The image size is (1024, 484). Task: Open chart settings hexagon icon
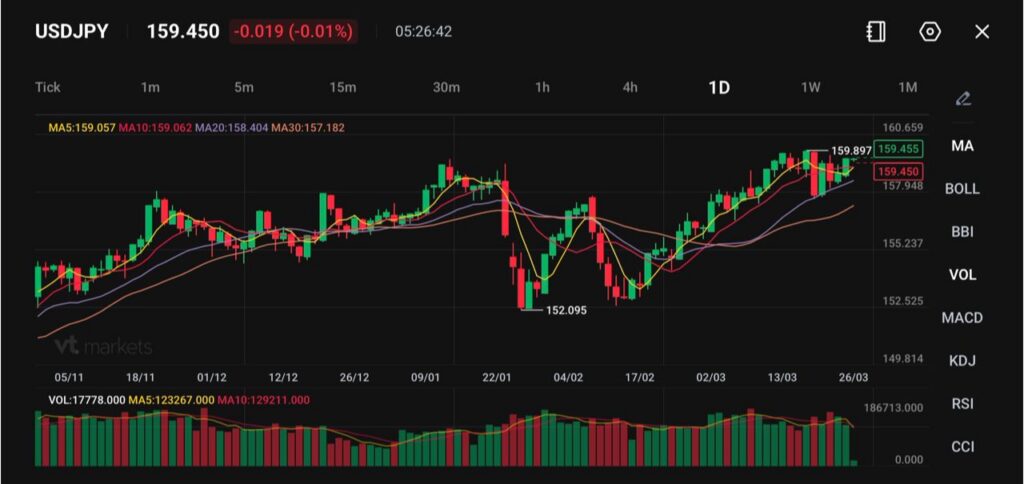click(x=930, y=32)
